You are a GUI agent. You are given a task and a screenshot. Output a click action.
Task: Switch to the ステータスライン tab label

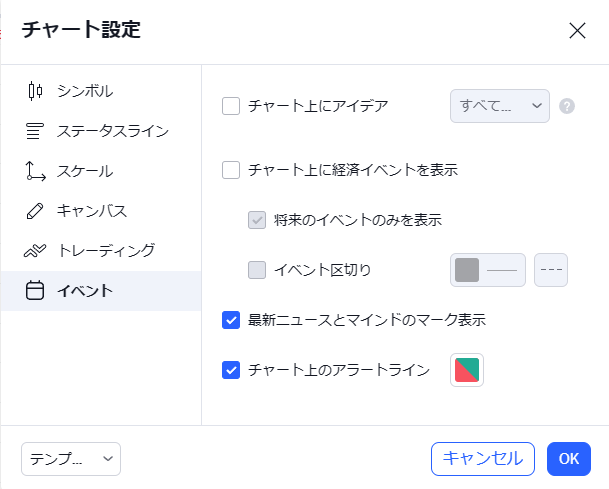click(113, 131)
